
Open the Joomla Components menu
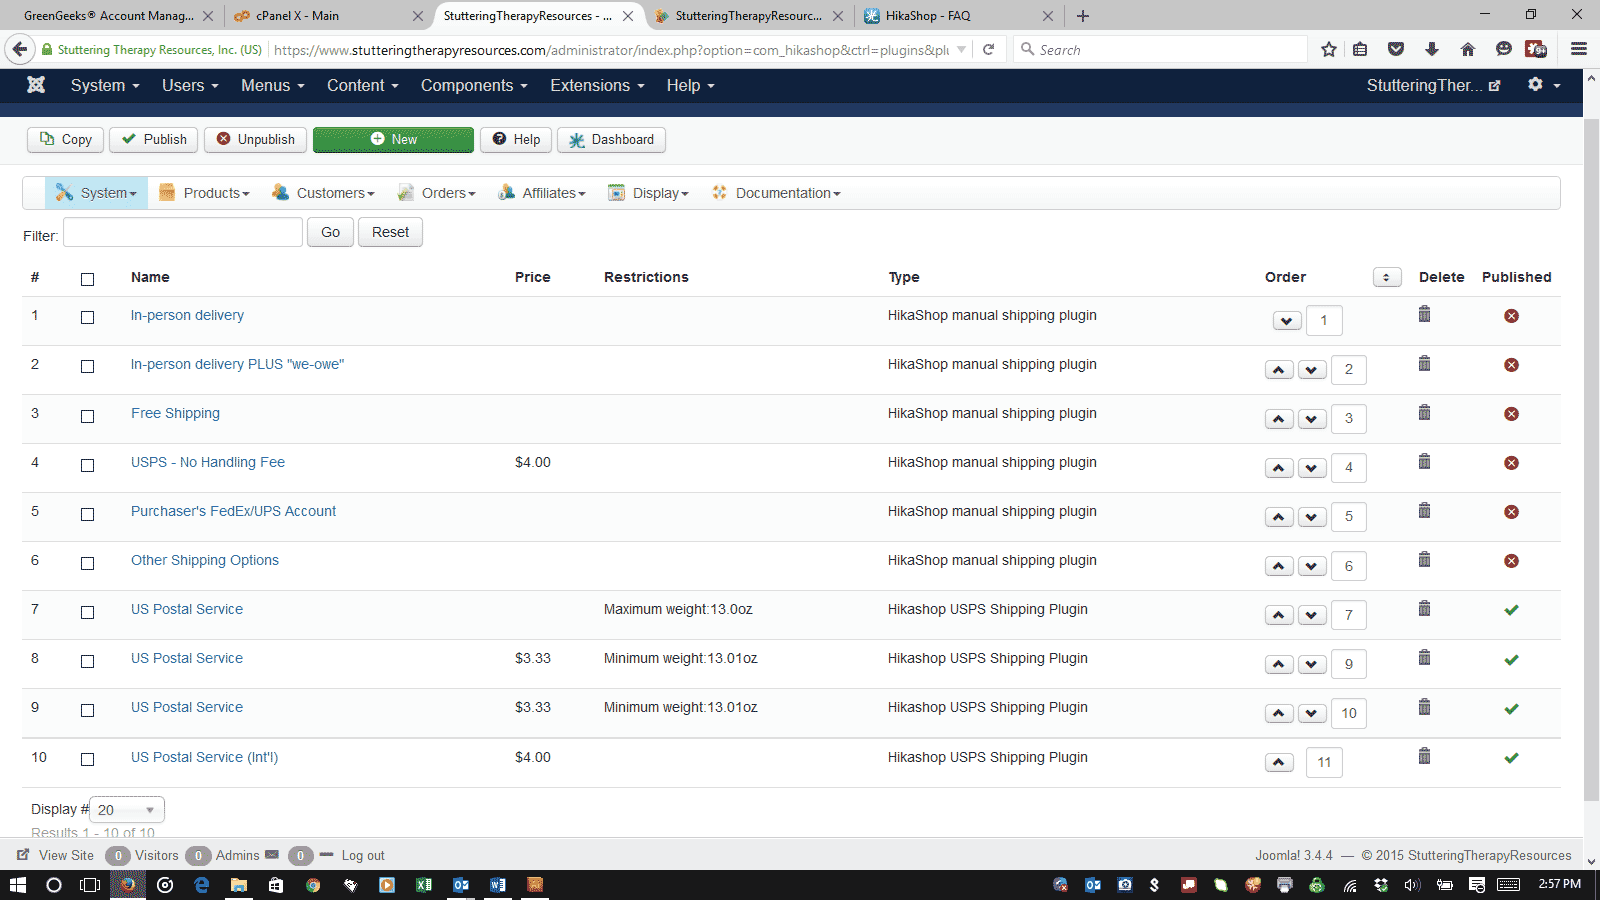pos(474,85)
